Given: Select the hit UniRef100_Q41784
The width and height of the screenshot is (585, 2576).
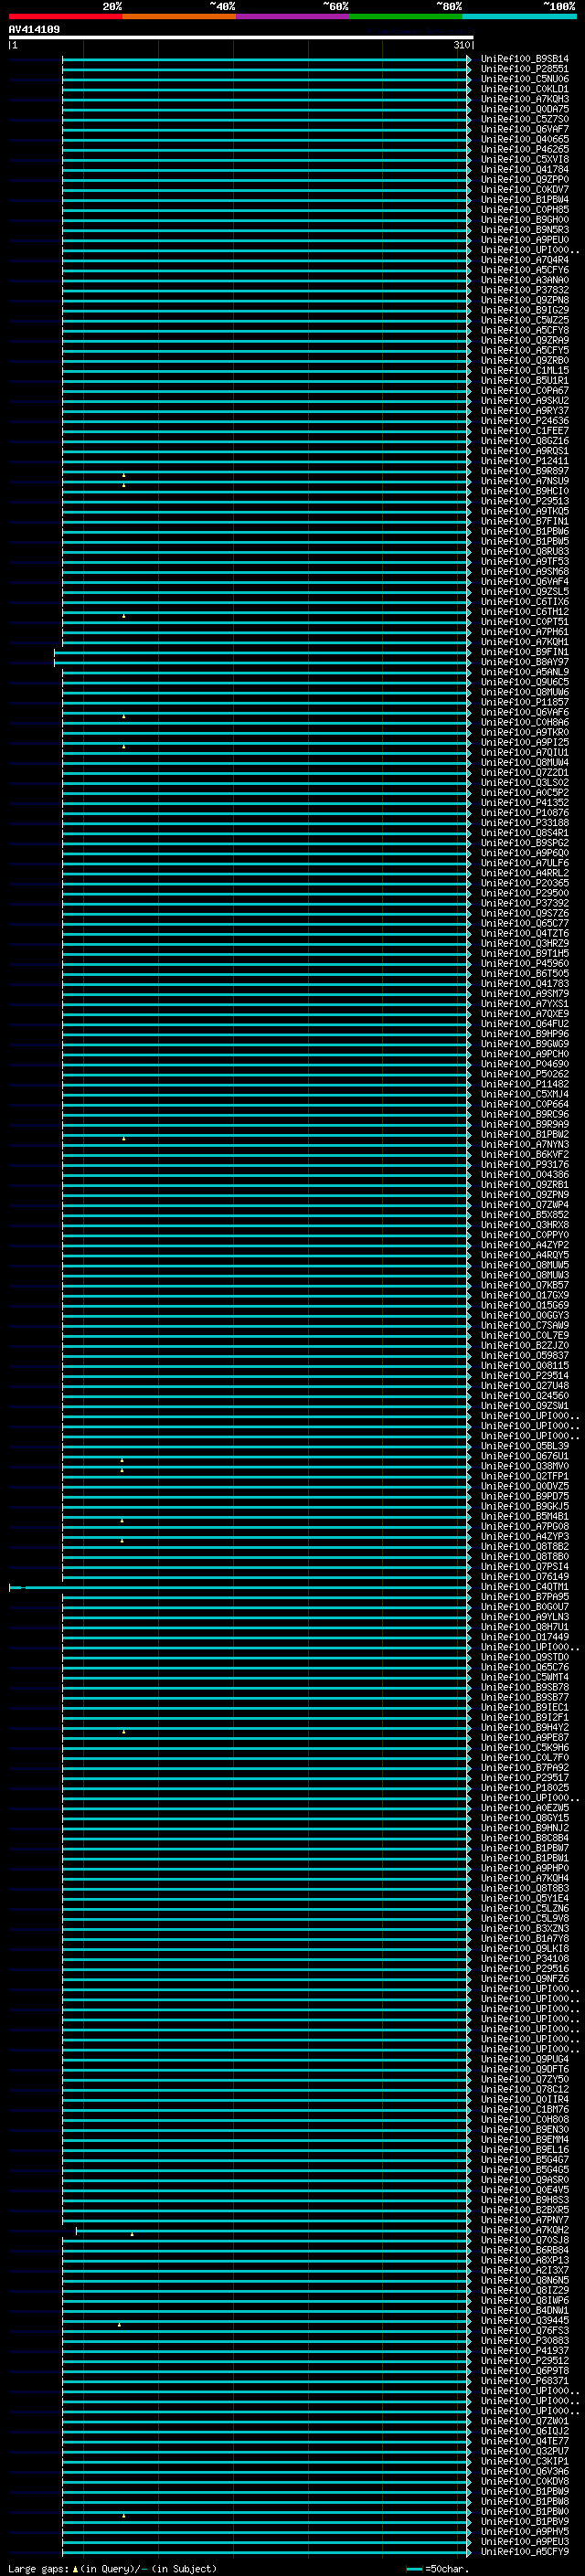Looking at the screenshot, I should tap(525, 169).
